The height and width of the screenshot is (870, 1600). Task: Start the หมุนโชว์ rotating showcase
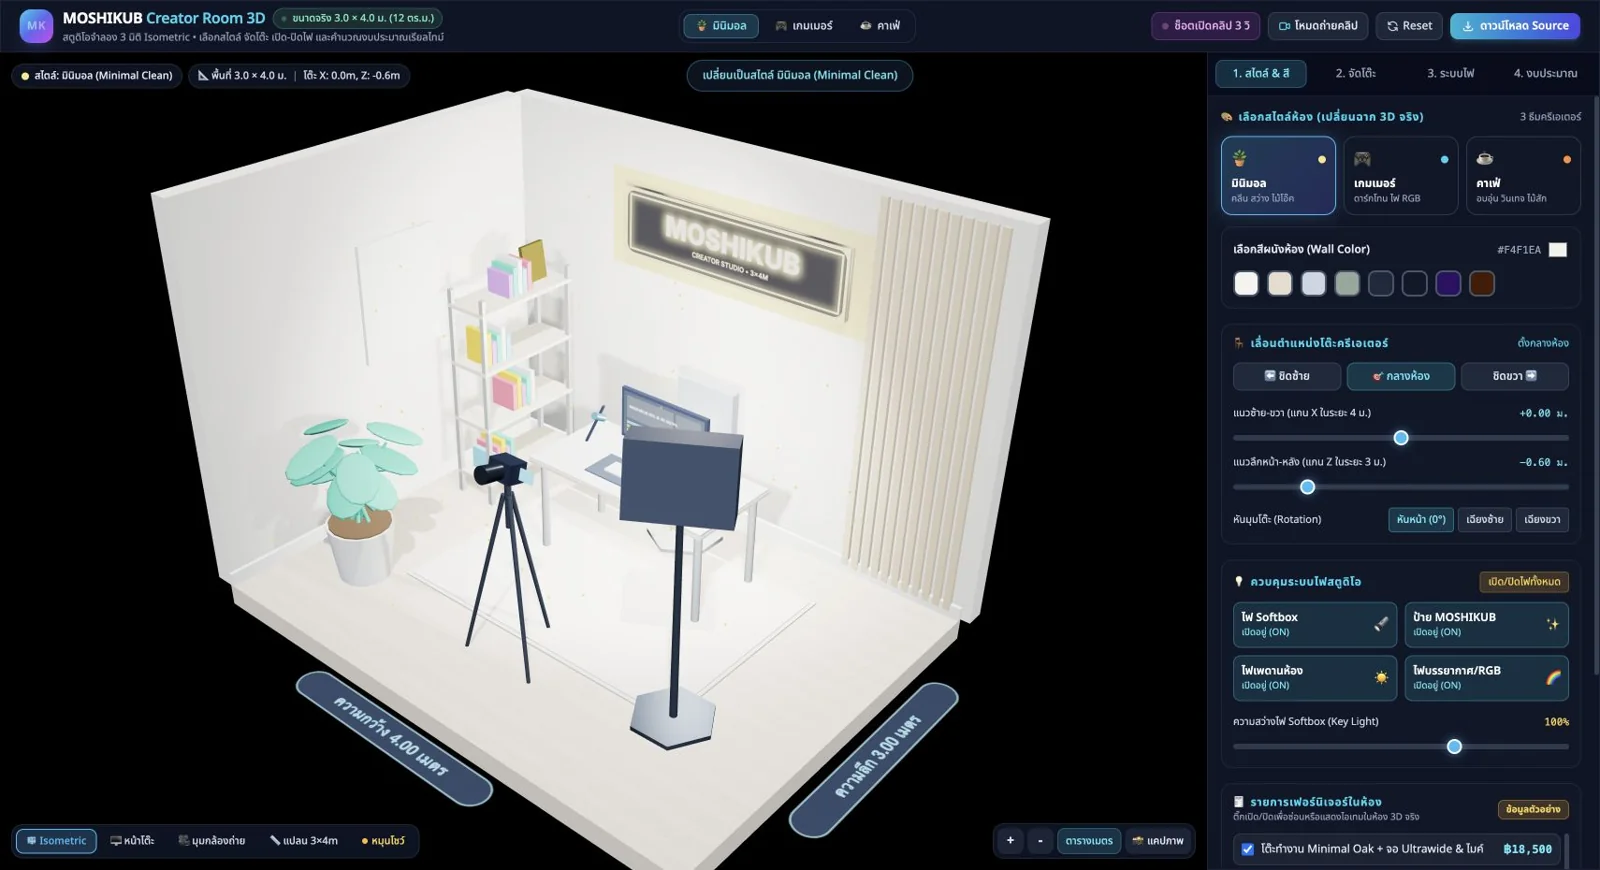click(383, 841)
